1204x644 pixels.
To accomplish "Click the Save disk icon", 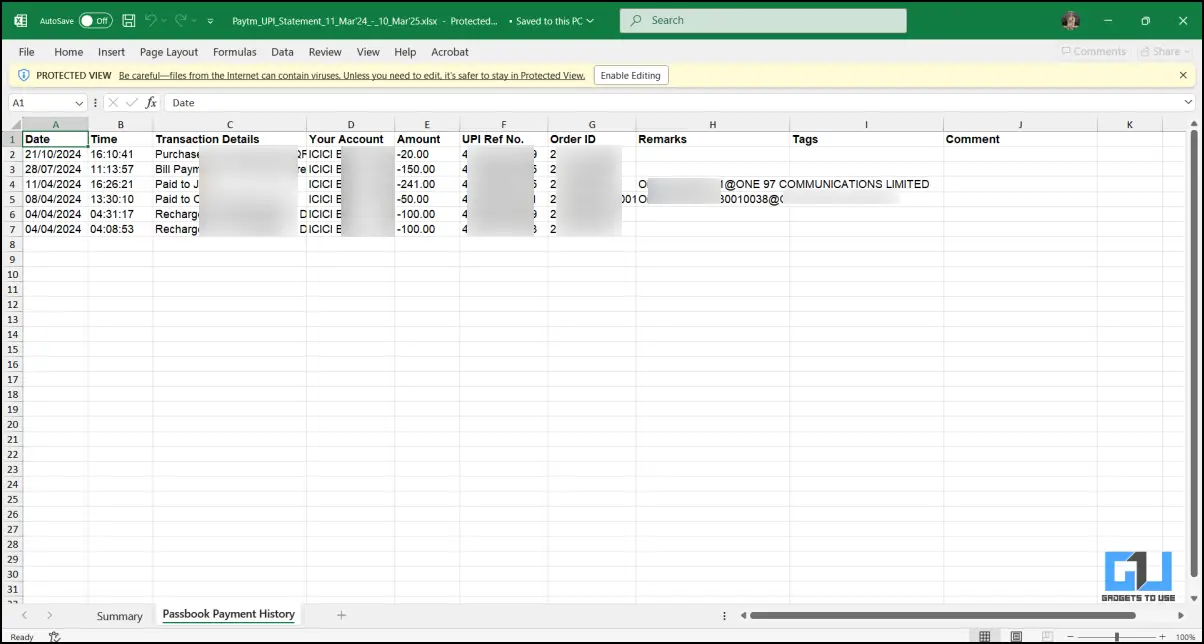I will tap(129, 20).
